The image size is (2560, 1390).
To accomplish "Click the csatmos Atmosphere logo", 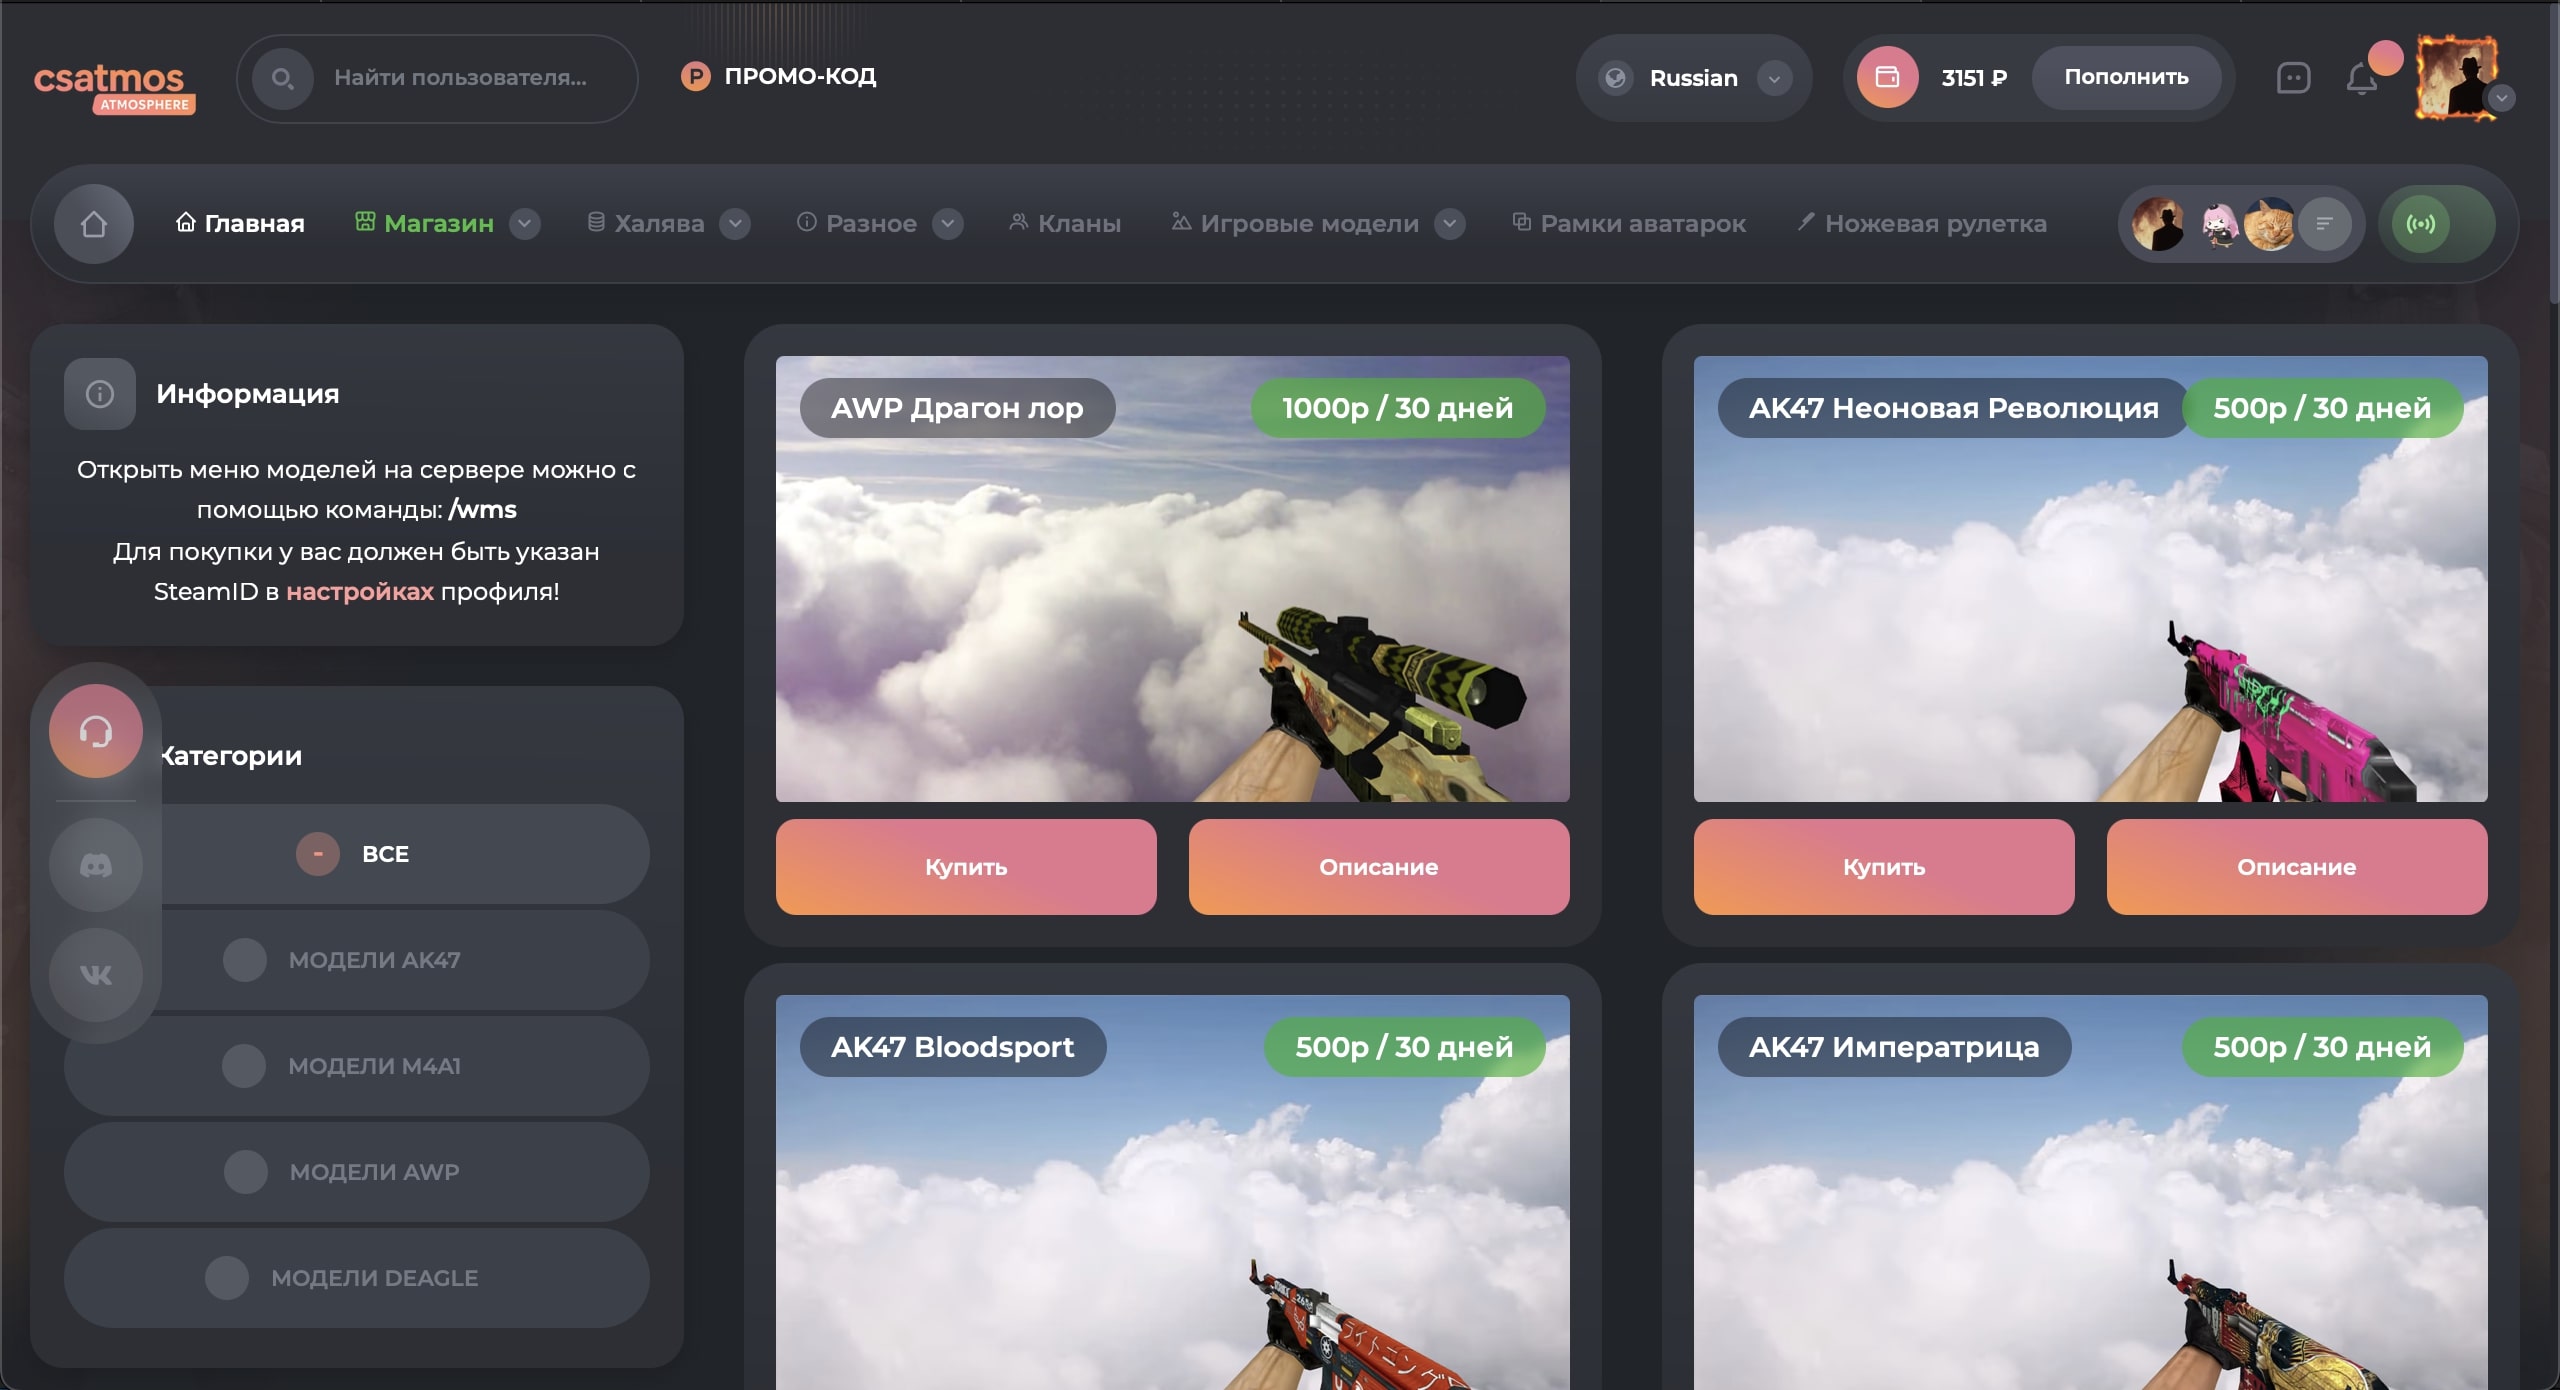I will coord(114,88).
